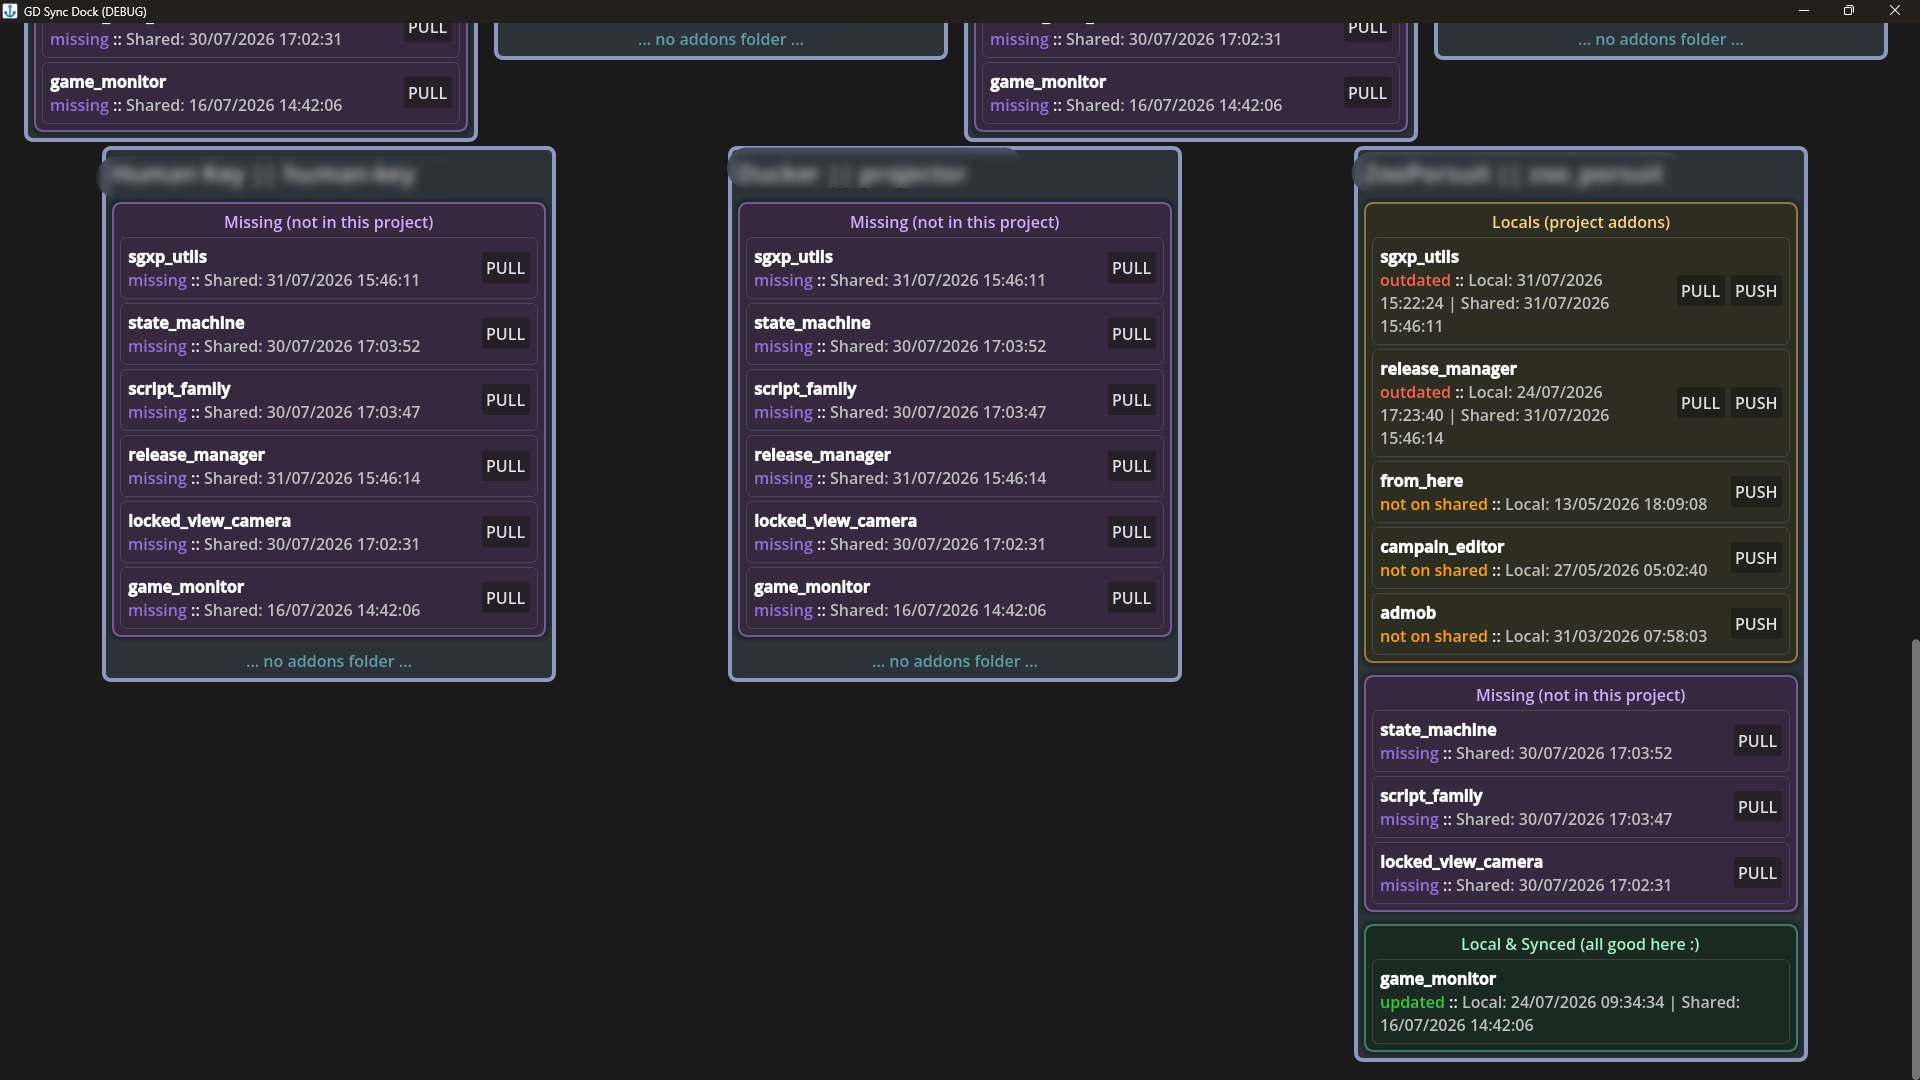Close the GD Sync Dock window
The image size is (1920, 1080).
click(x=1895, y=11)
